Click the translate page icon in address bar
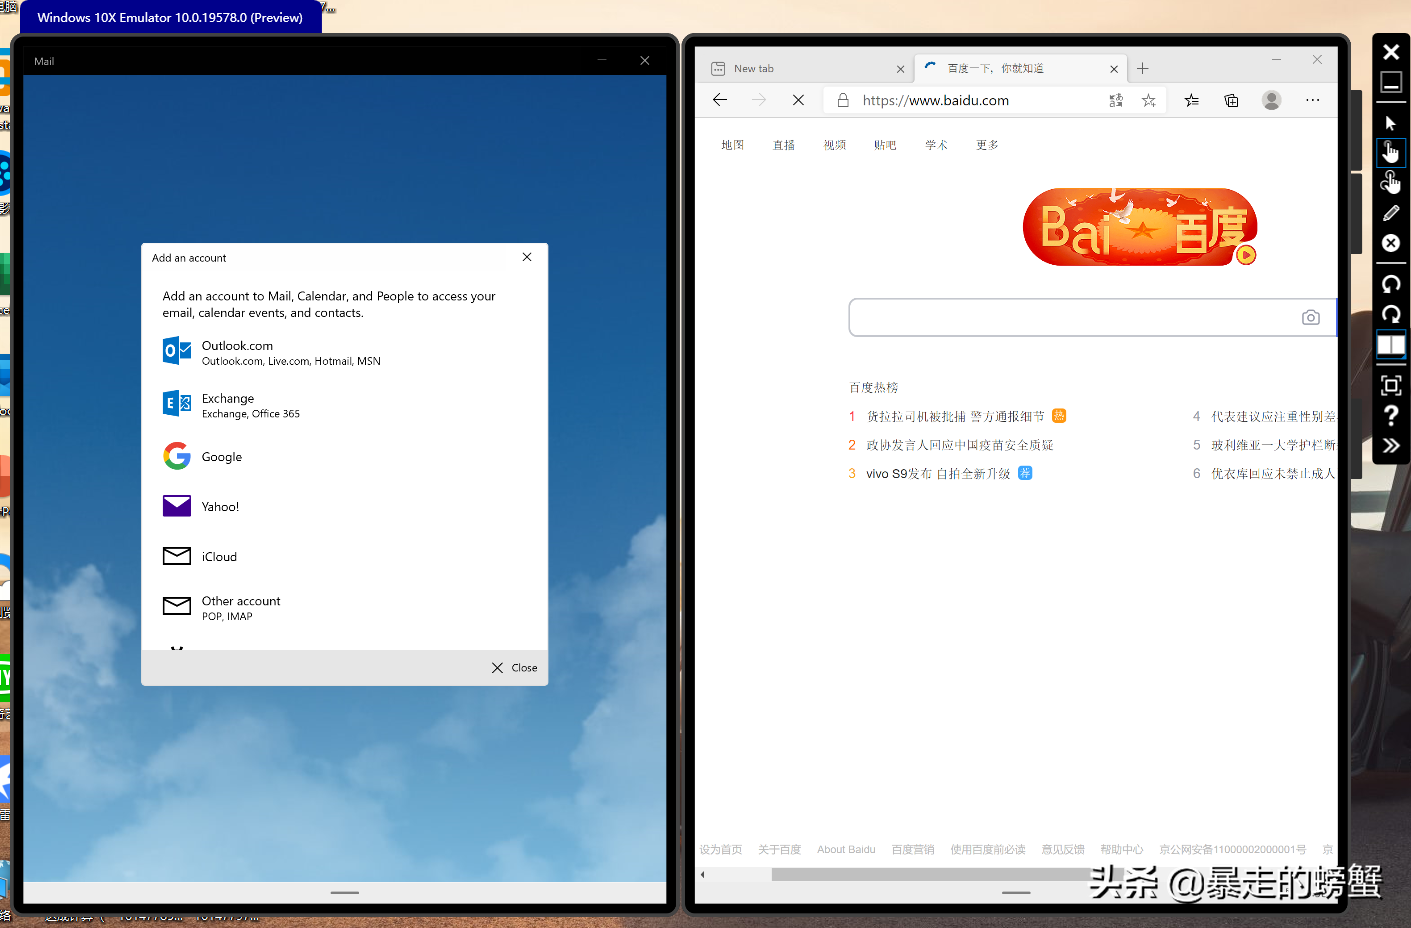Screen dimensions: 1411x928 (x=1116, y=100)
